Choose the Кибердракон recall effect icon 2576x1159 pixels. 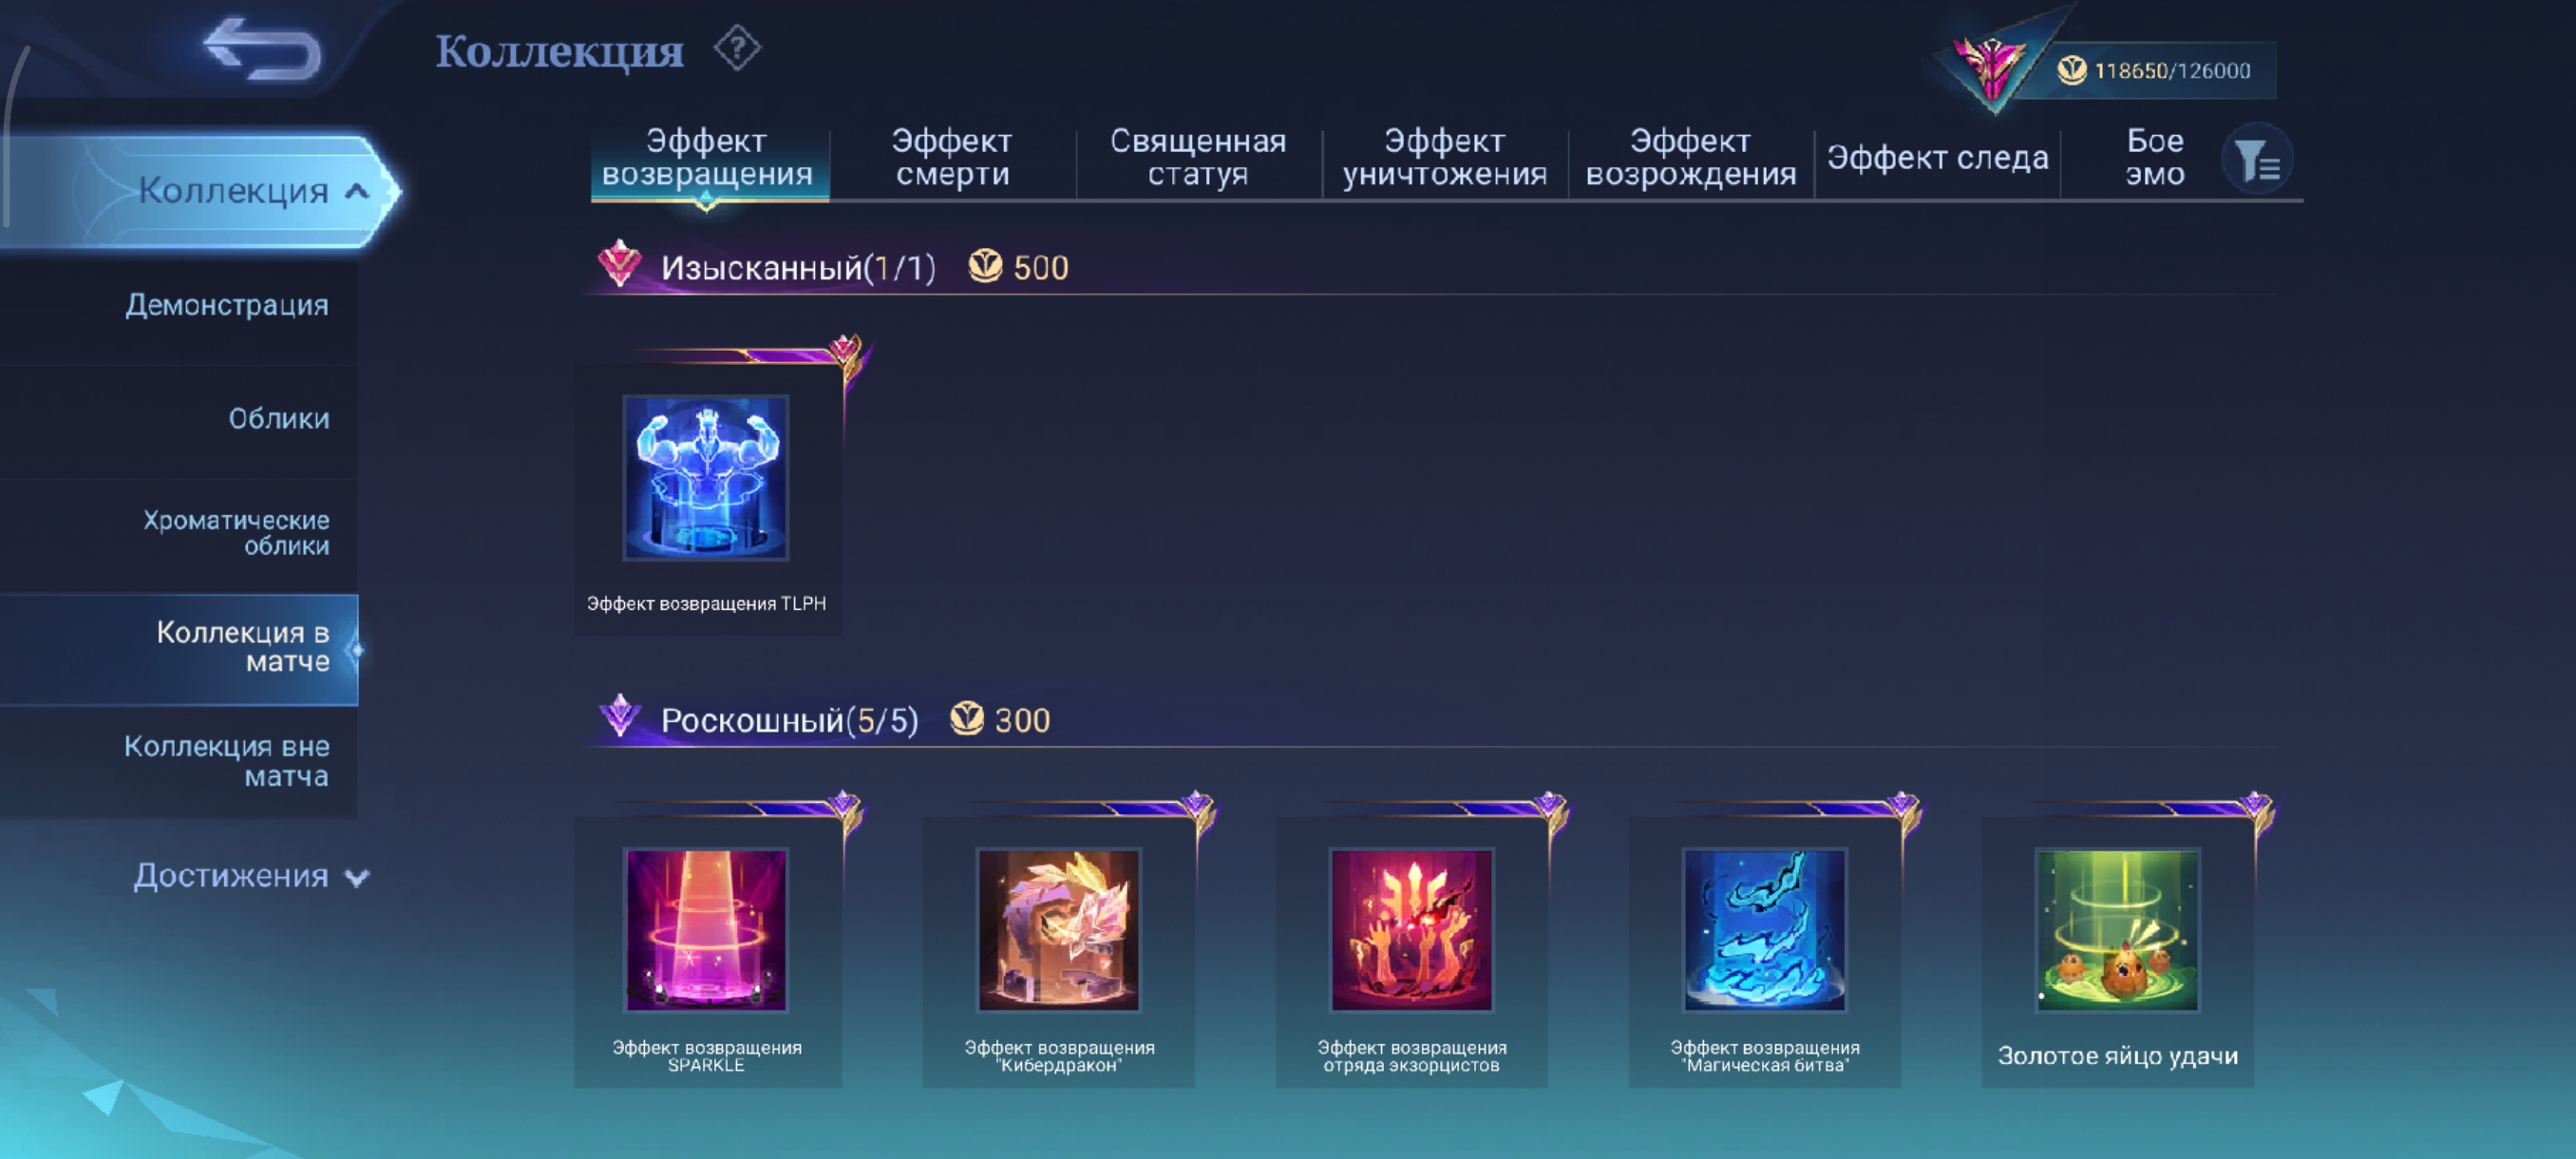tap(1059, 930)
